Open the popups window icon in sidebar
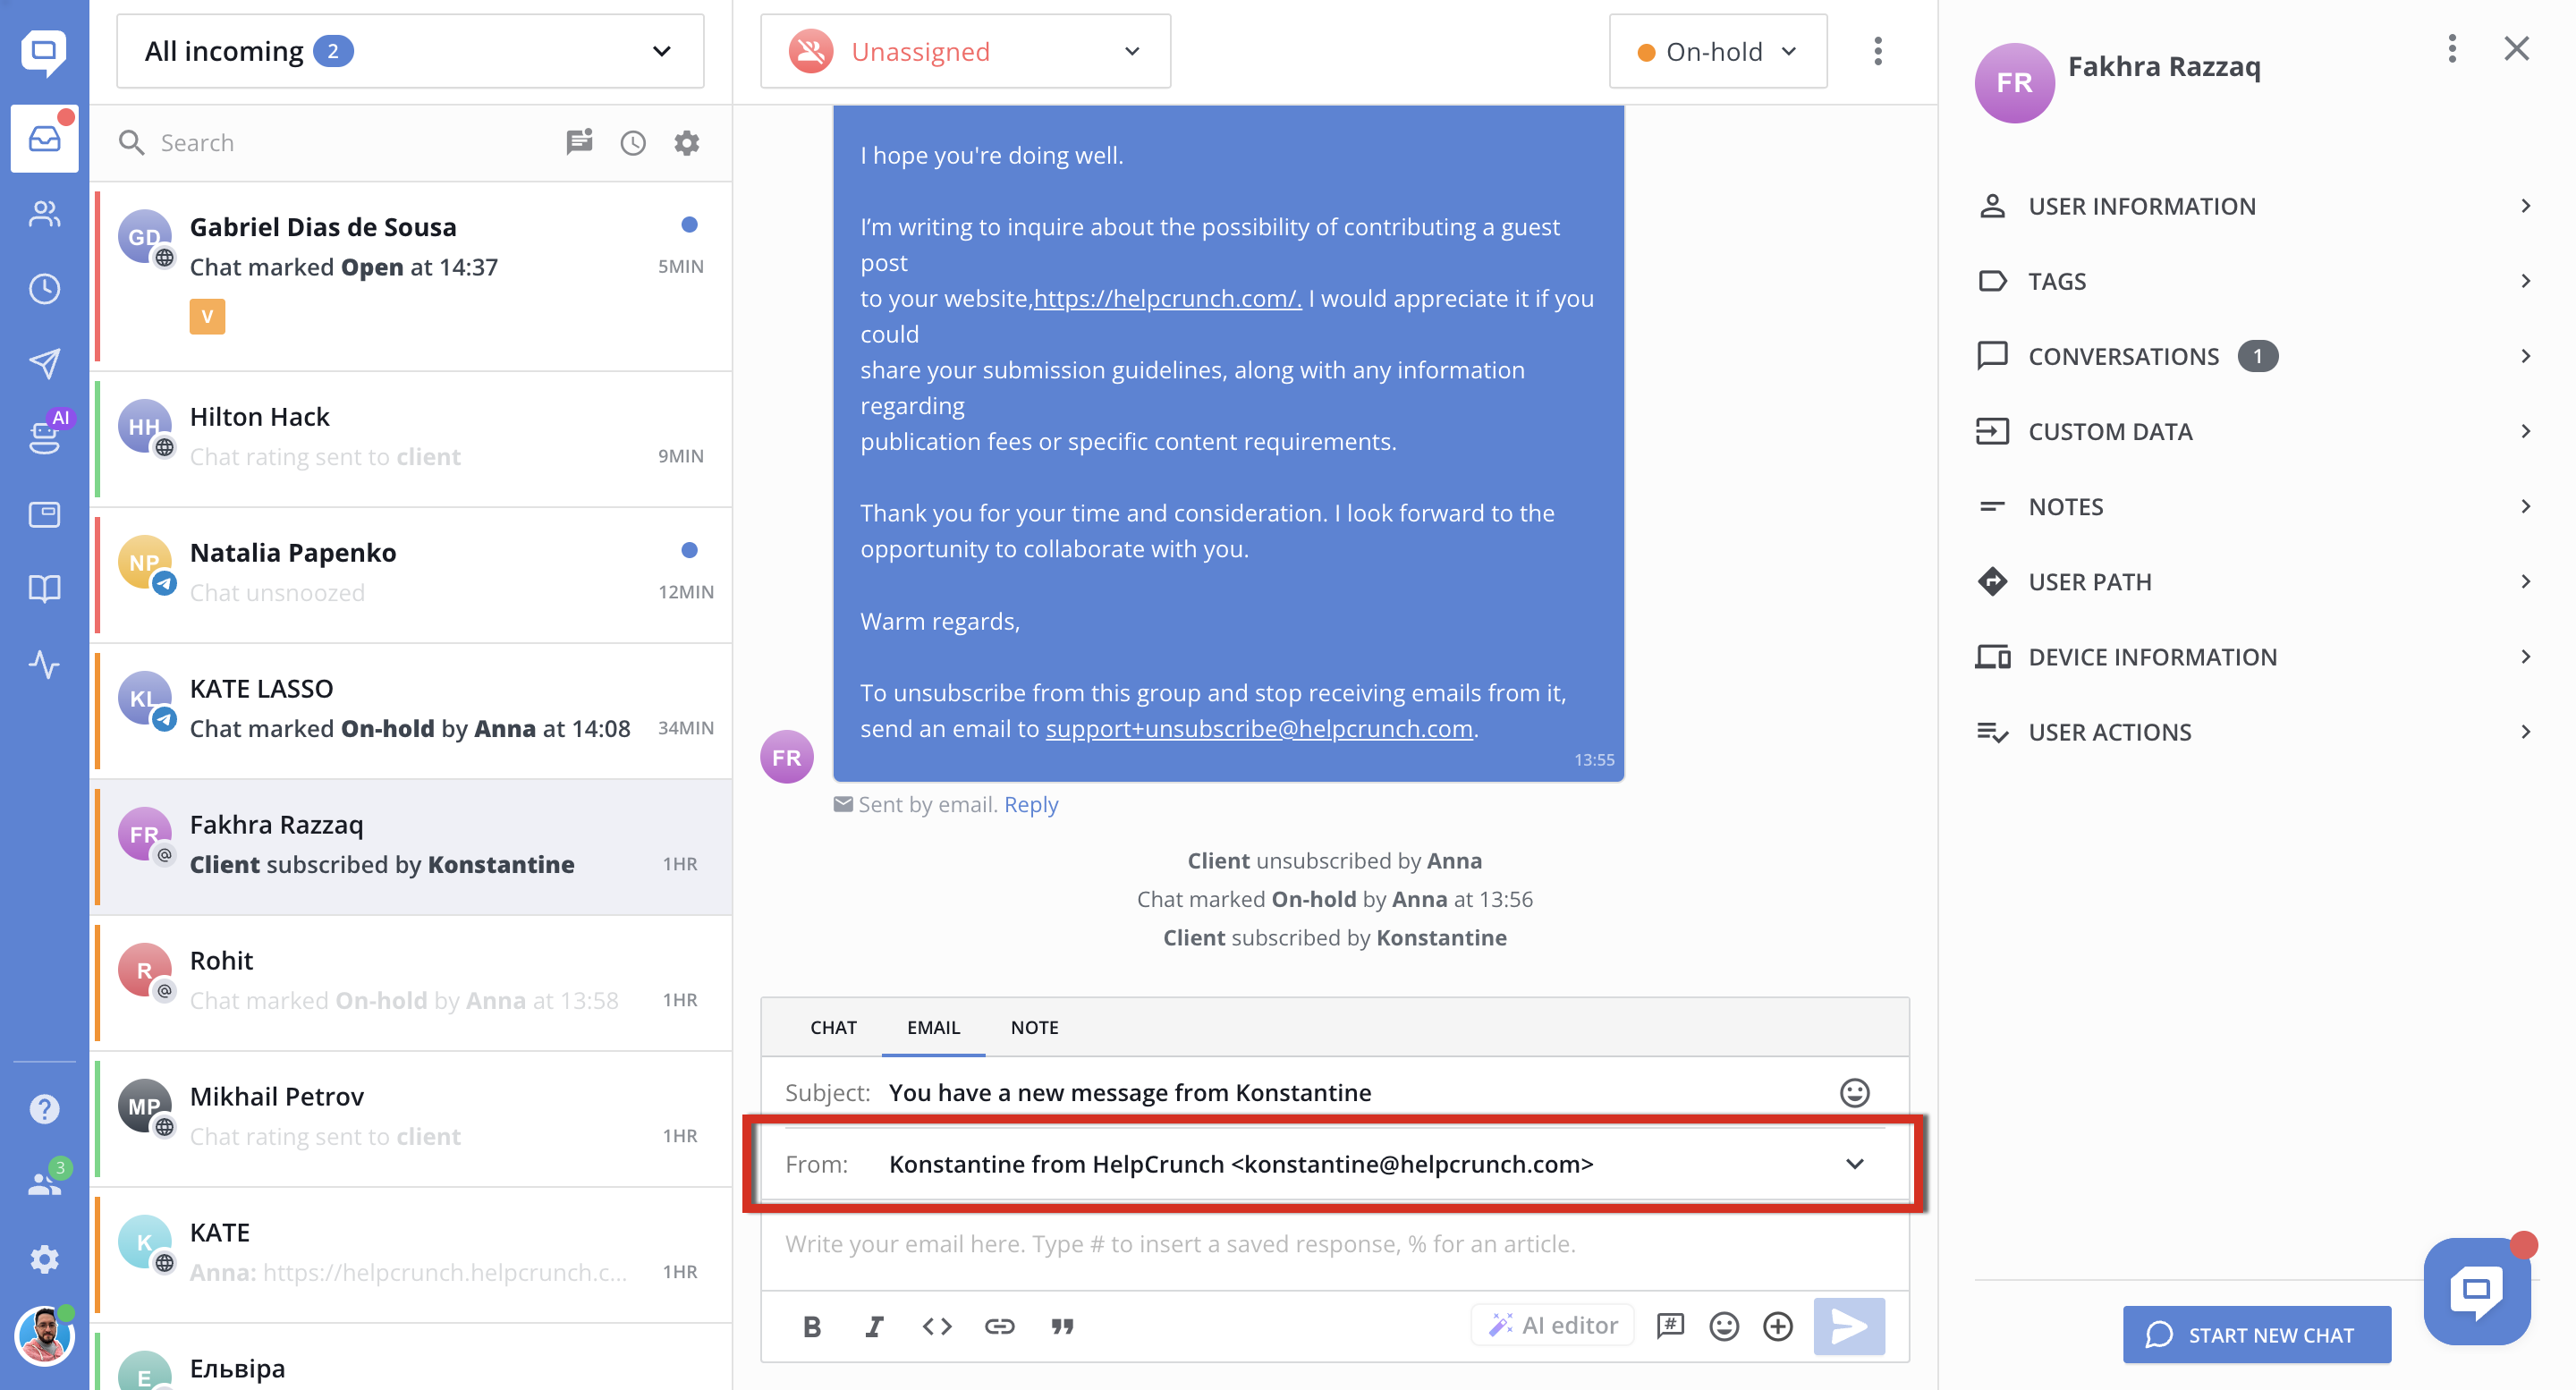 (44, 514)
